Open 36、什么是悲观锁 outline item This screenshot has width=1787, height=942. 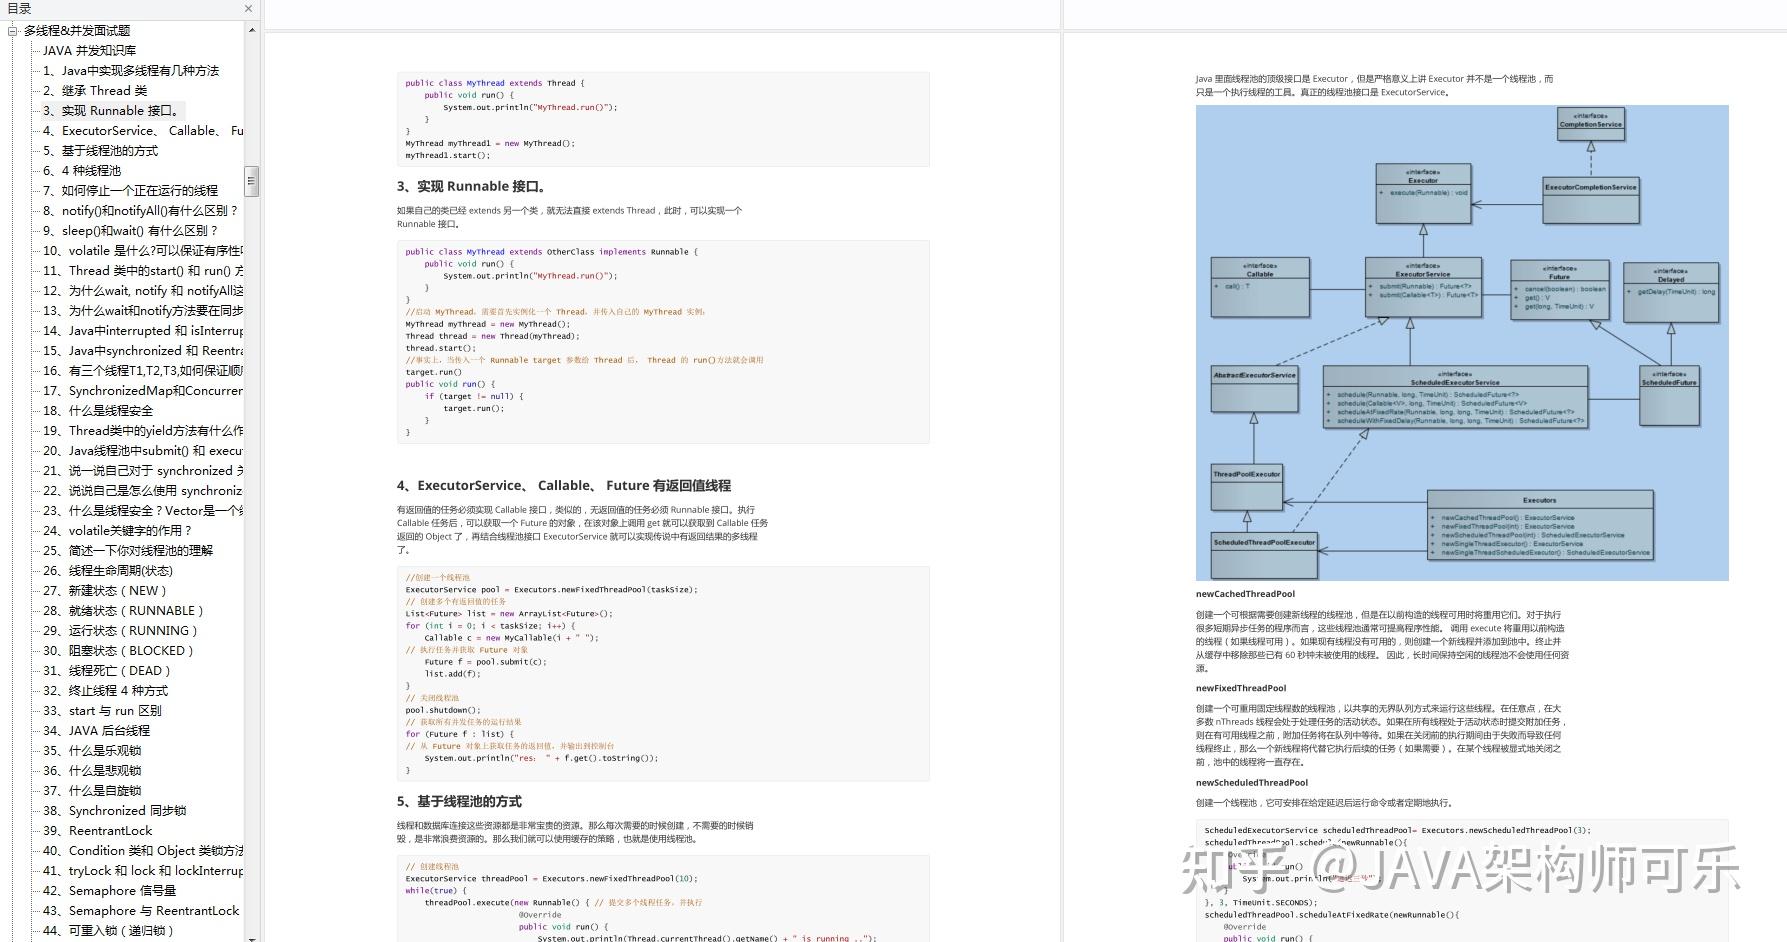[x=92, y=771]
